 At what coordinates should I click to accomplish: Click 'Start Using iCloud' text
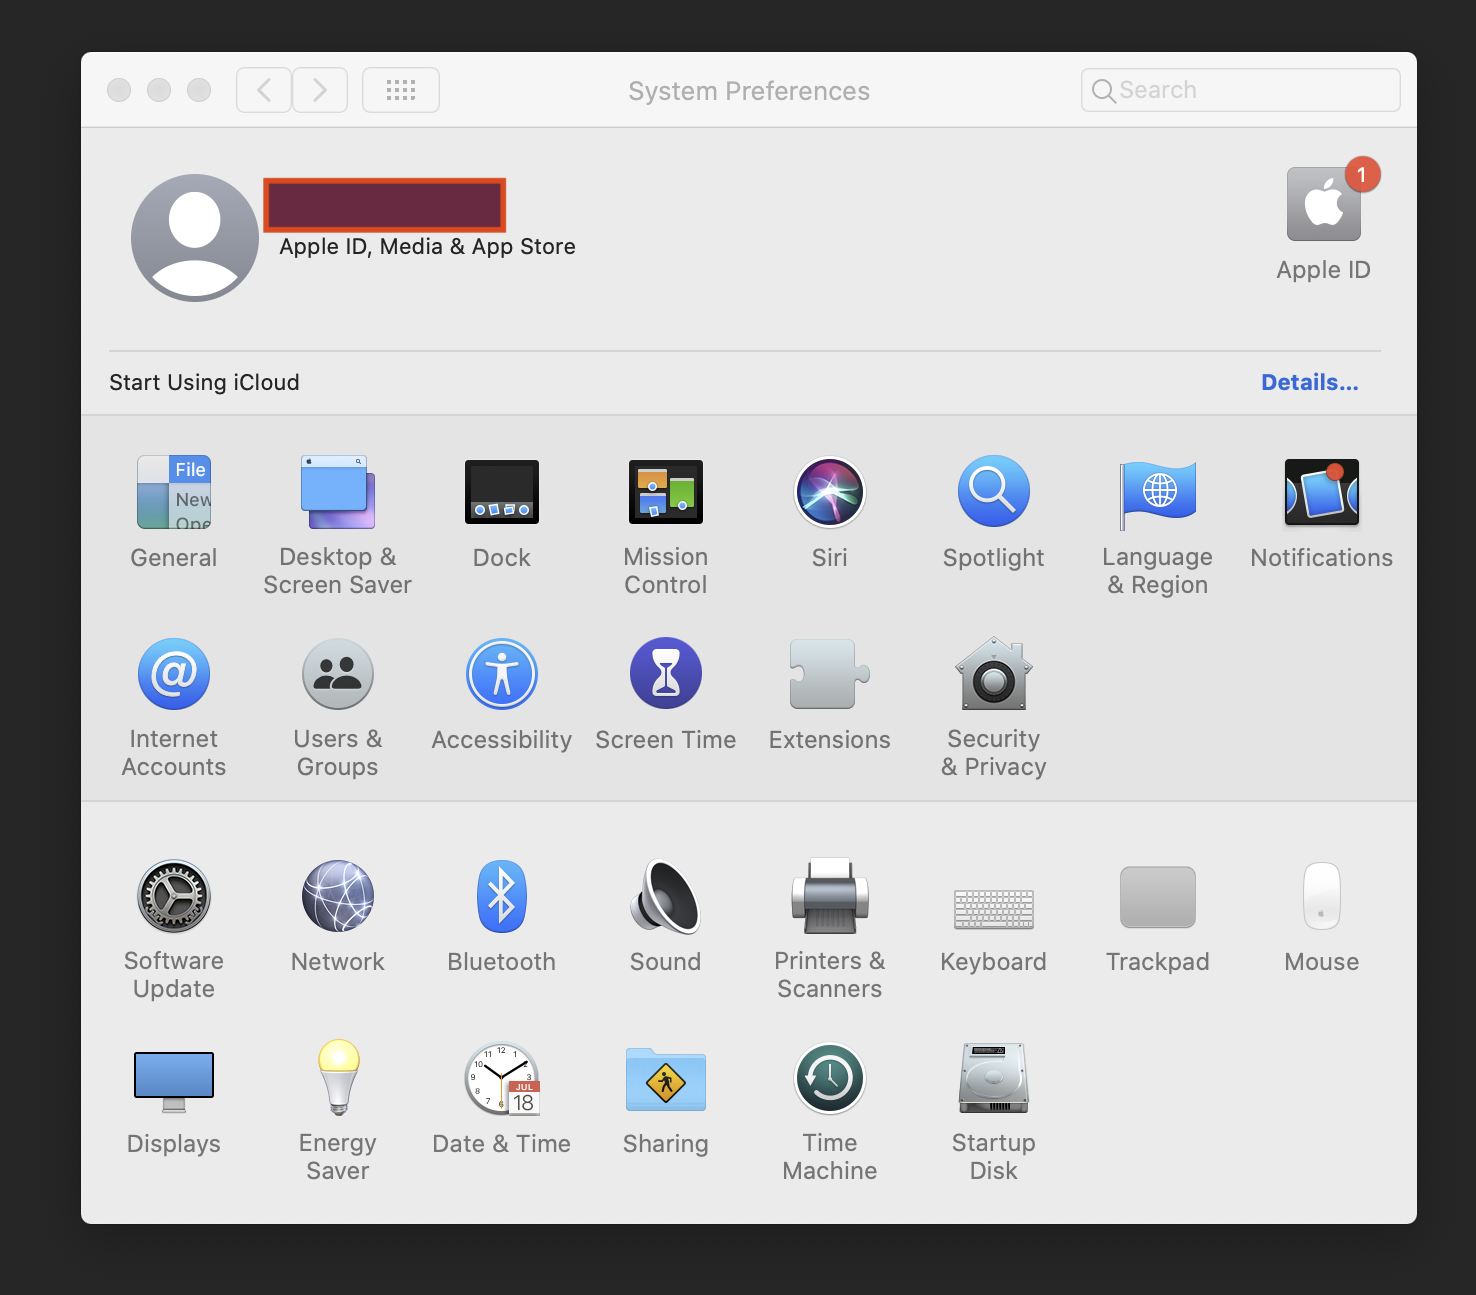204,382
